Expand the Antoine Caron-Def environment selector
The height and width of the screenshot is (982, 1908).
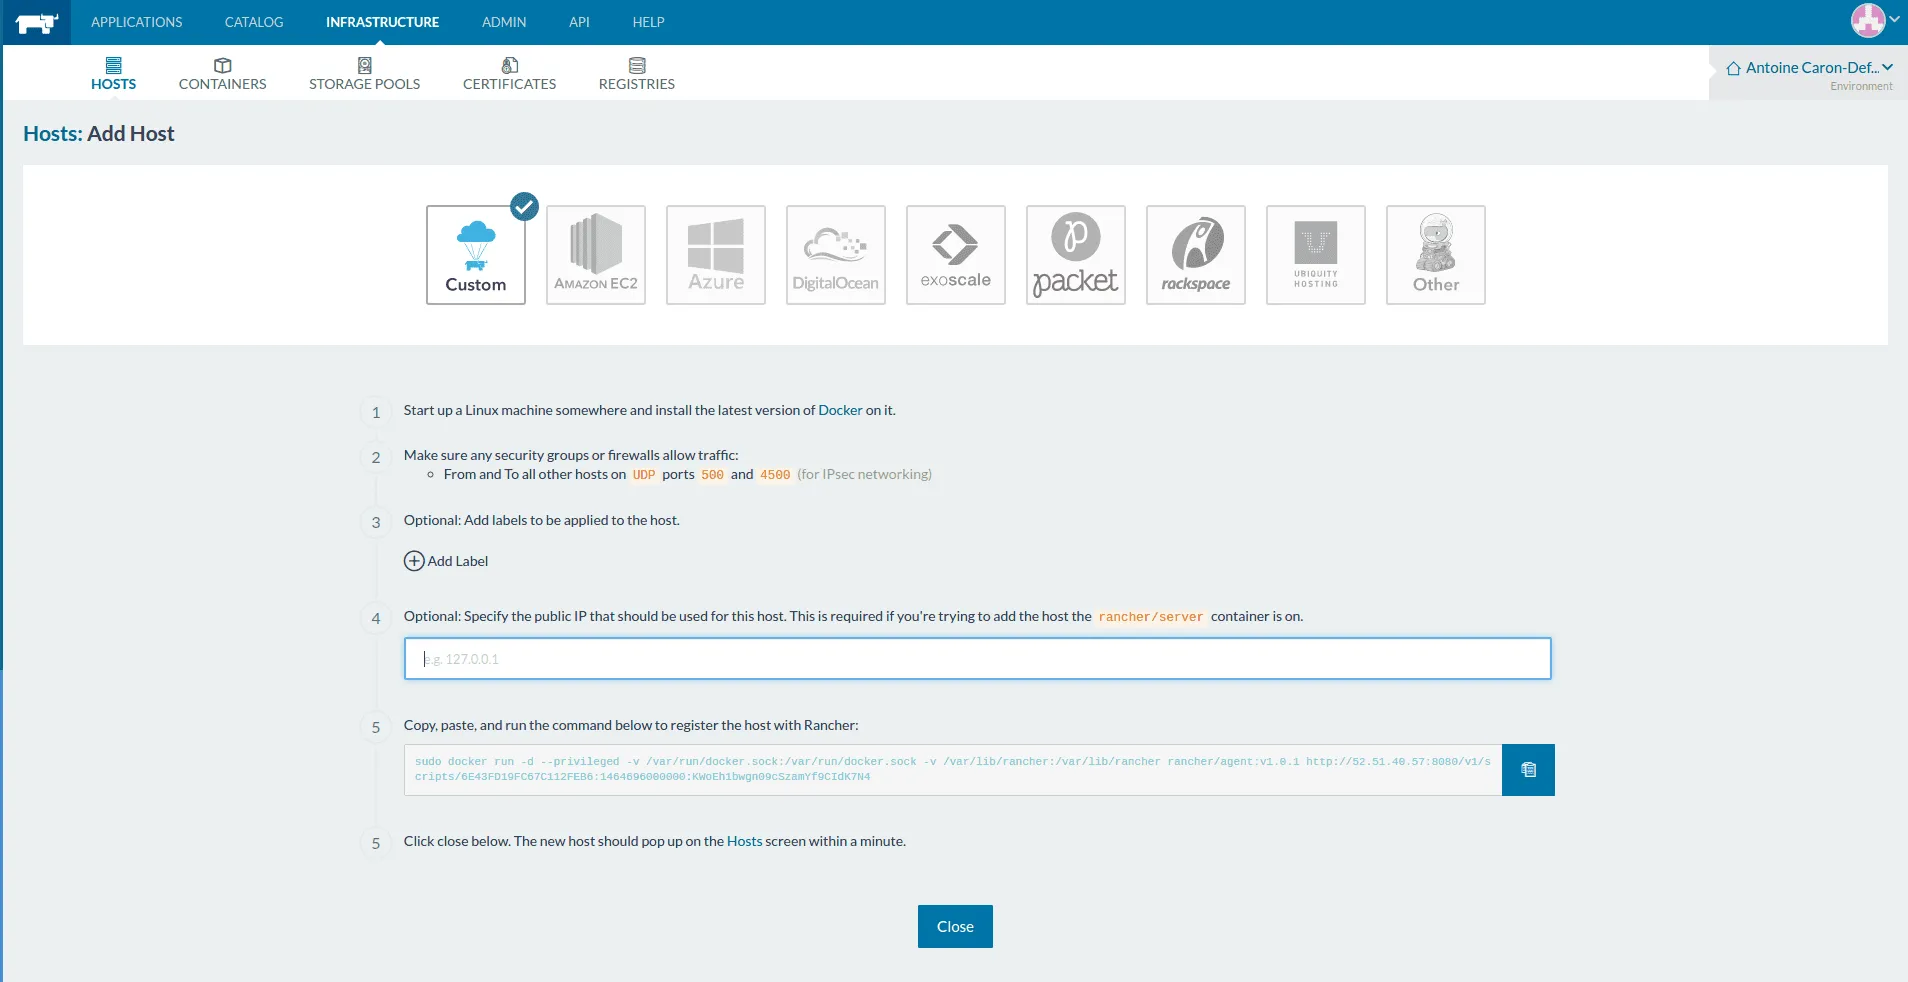tap(1810, 68)
